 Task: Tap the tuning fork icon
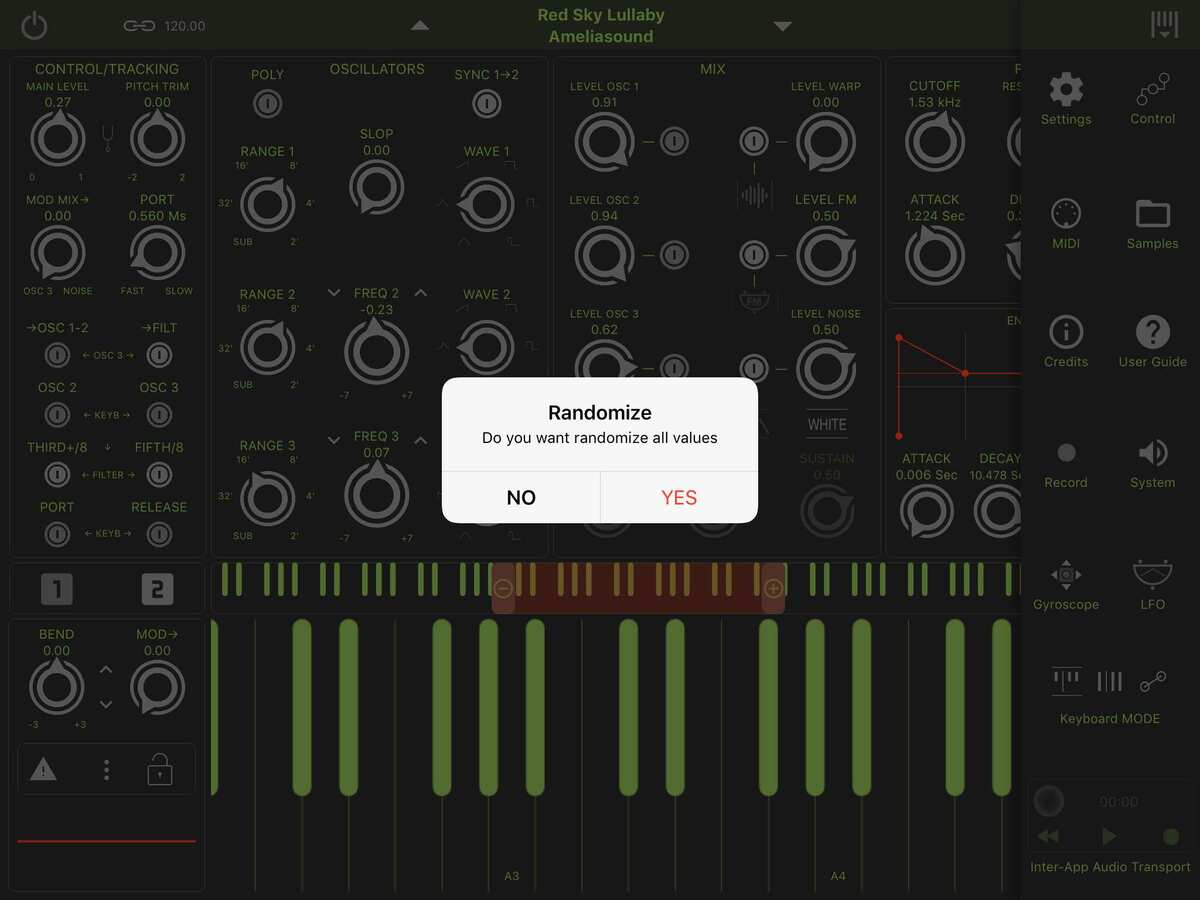[108, 137]
